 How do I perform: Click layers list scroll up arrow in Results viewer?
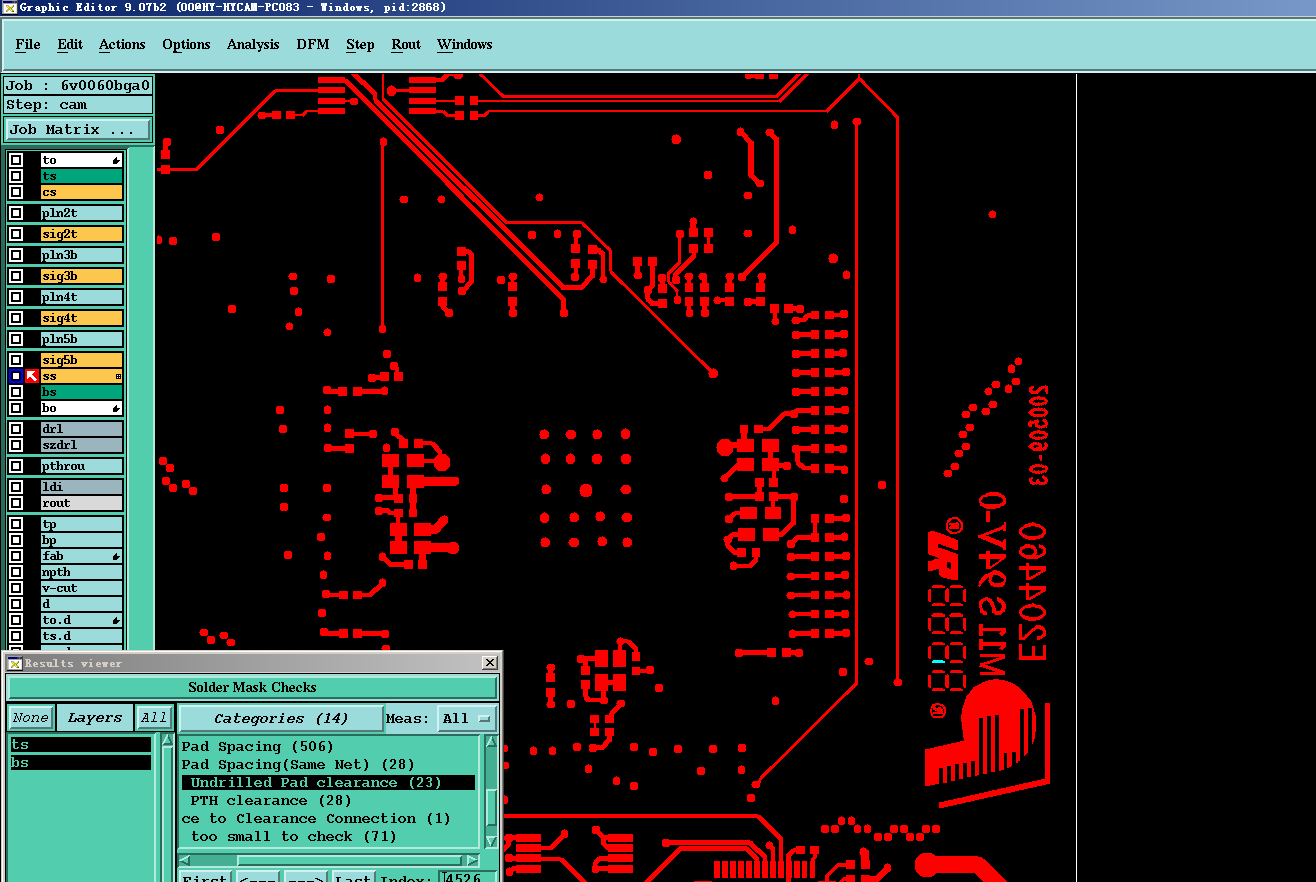167,742
